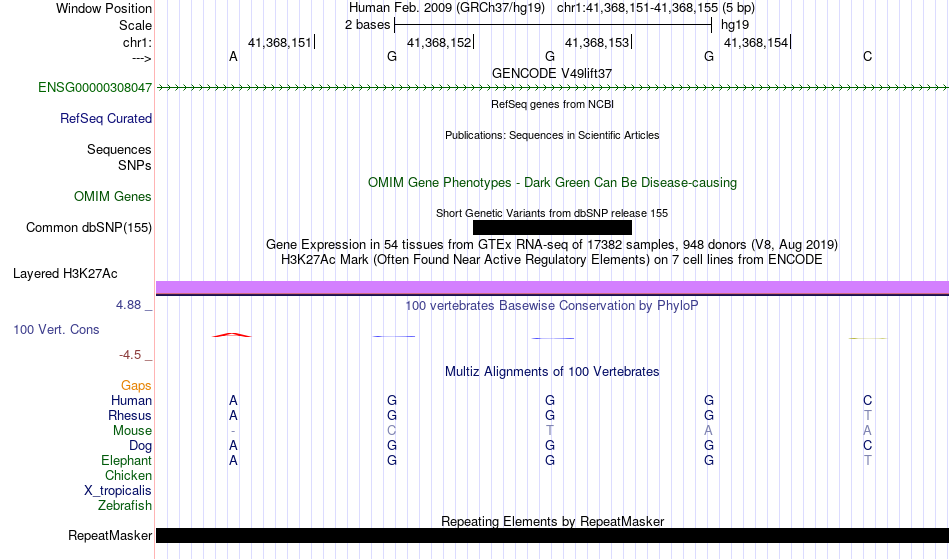Click the 4.88 PhyloP upper scale value
Image resolution: width=950 pixels, height=559 pixels.
[128, 305]
